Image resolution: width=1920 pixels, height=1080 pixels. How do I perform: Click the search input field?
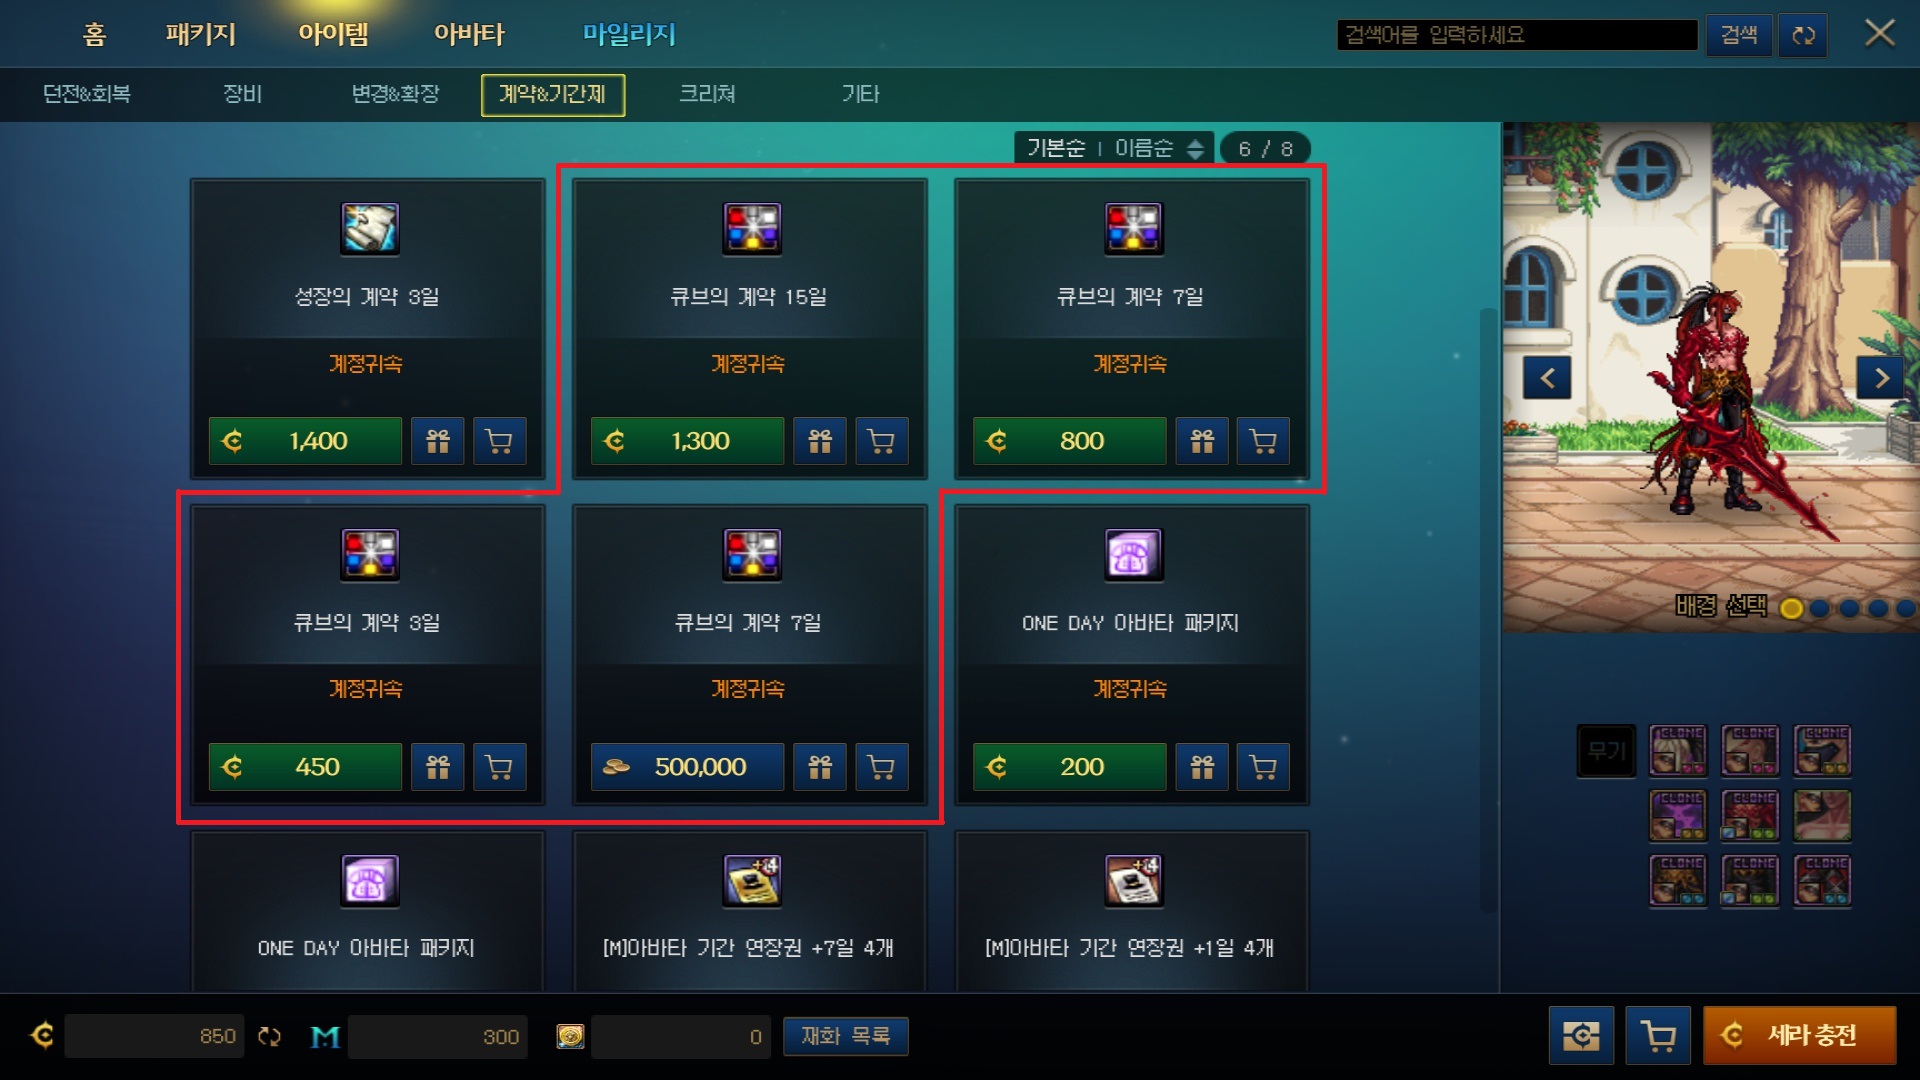pos(1517,35)
